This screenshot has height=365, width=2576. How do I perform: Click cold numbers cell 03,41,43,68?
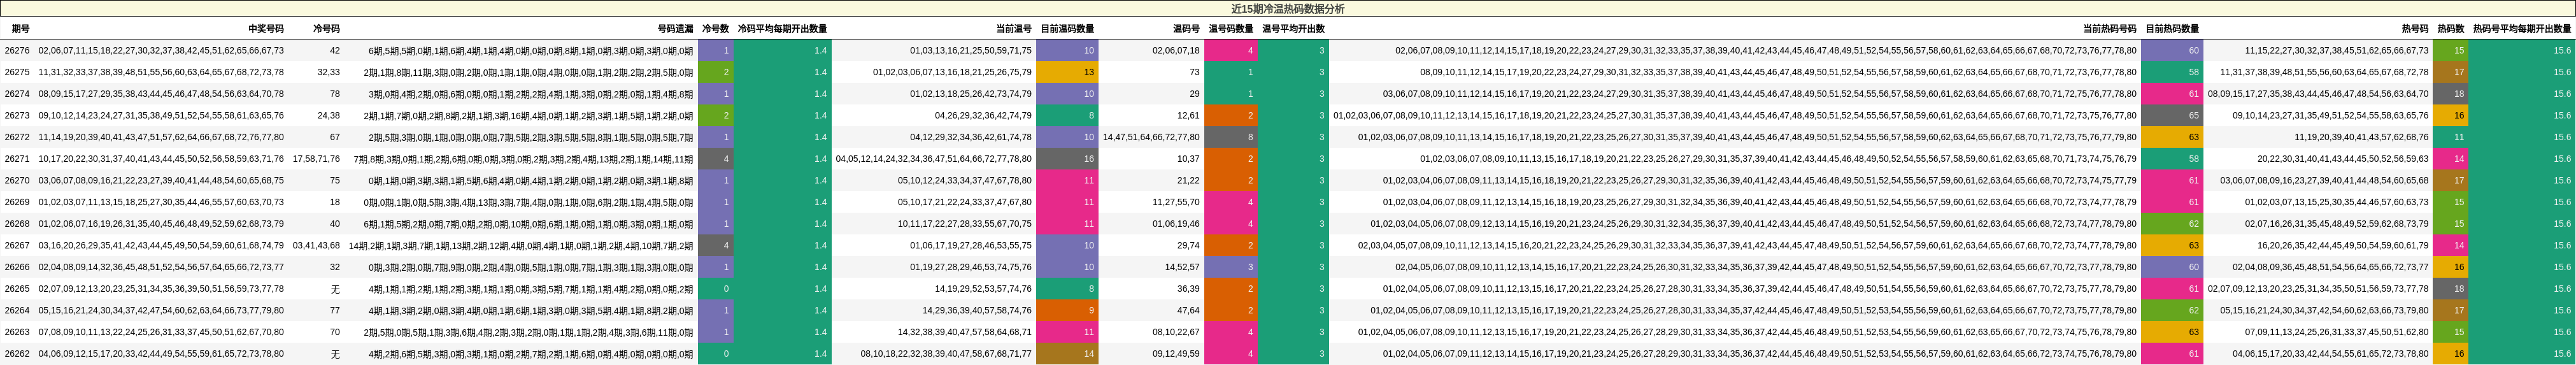(316, 245)
